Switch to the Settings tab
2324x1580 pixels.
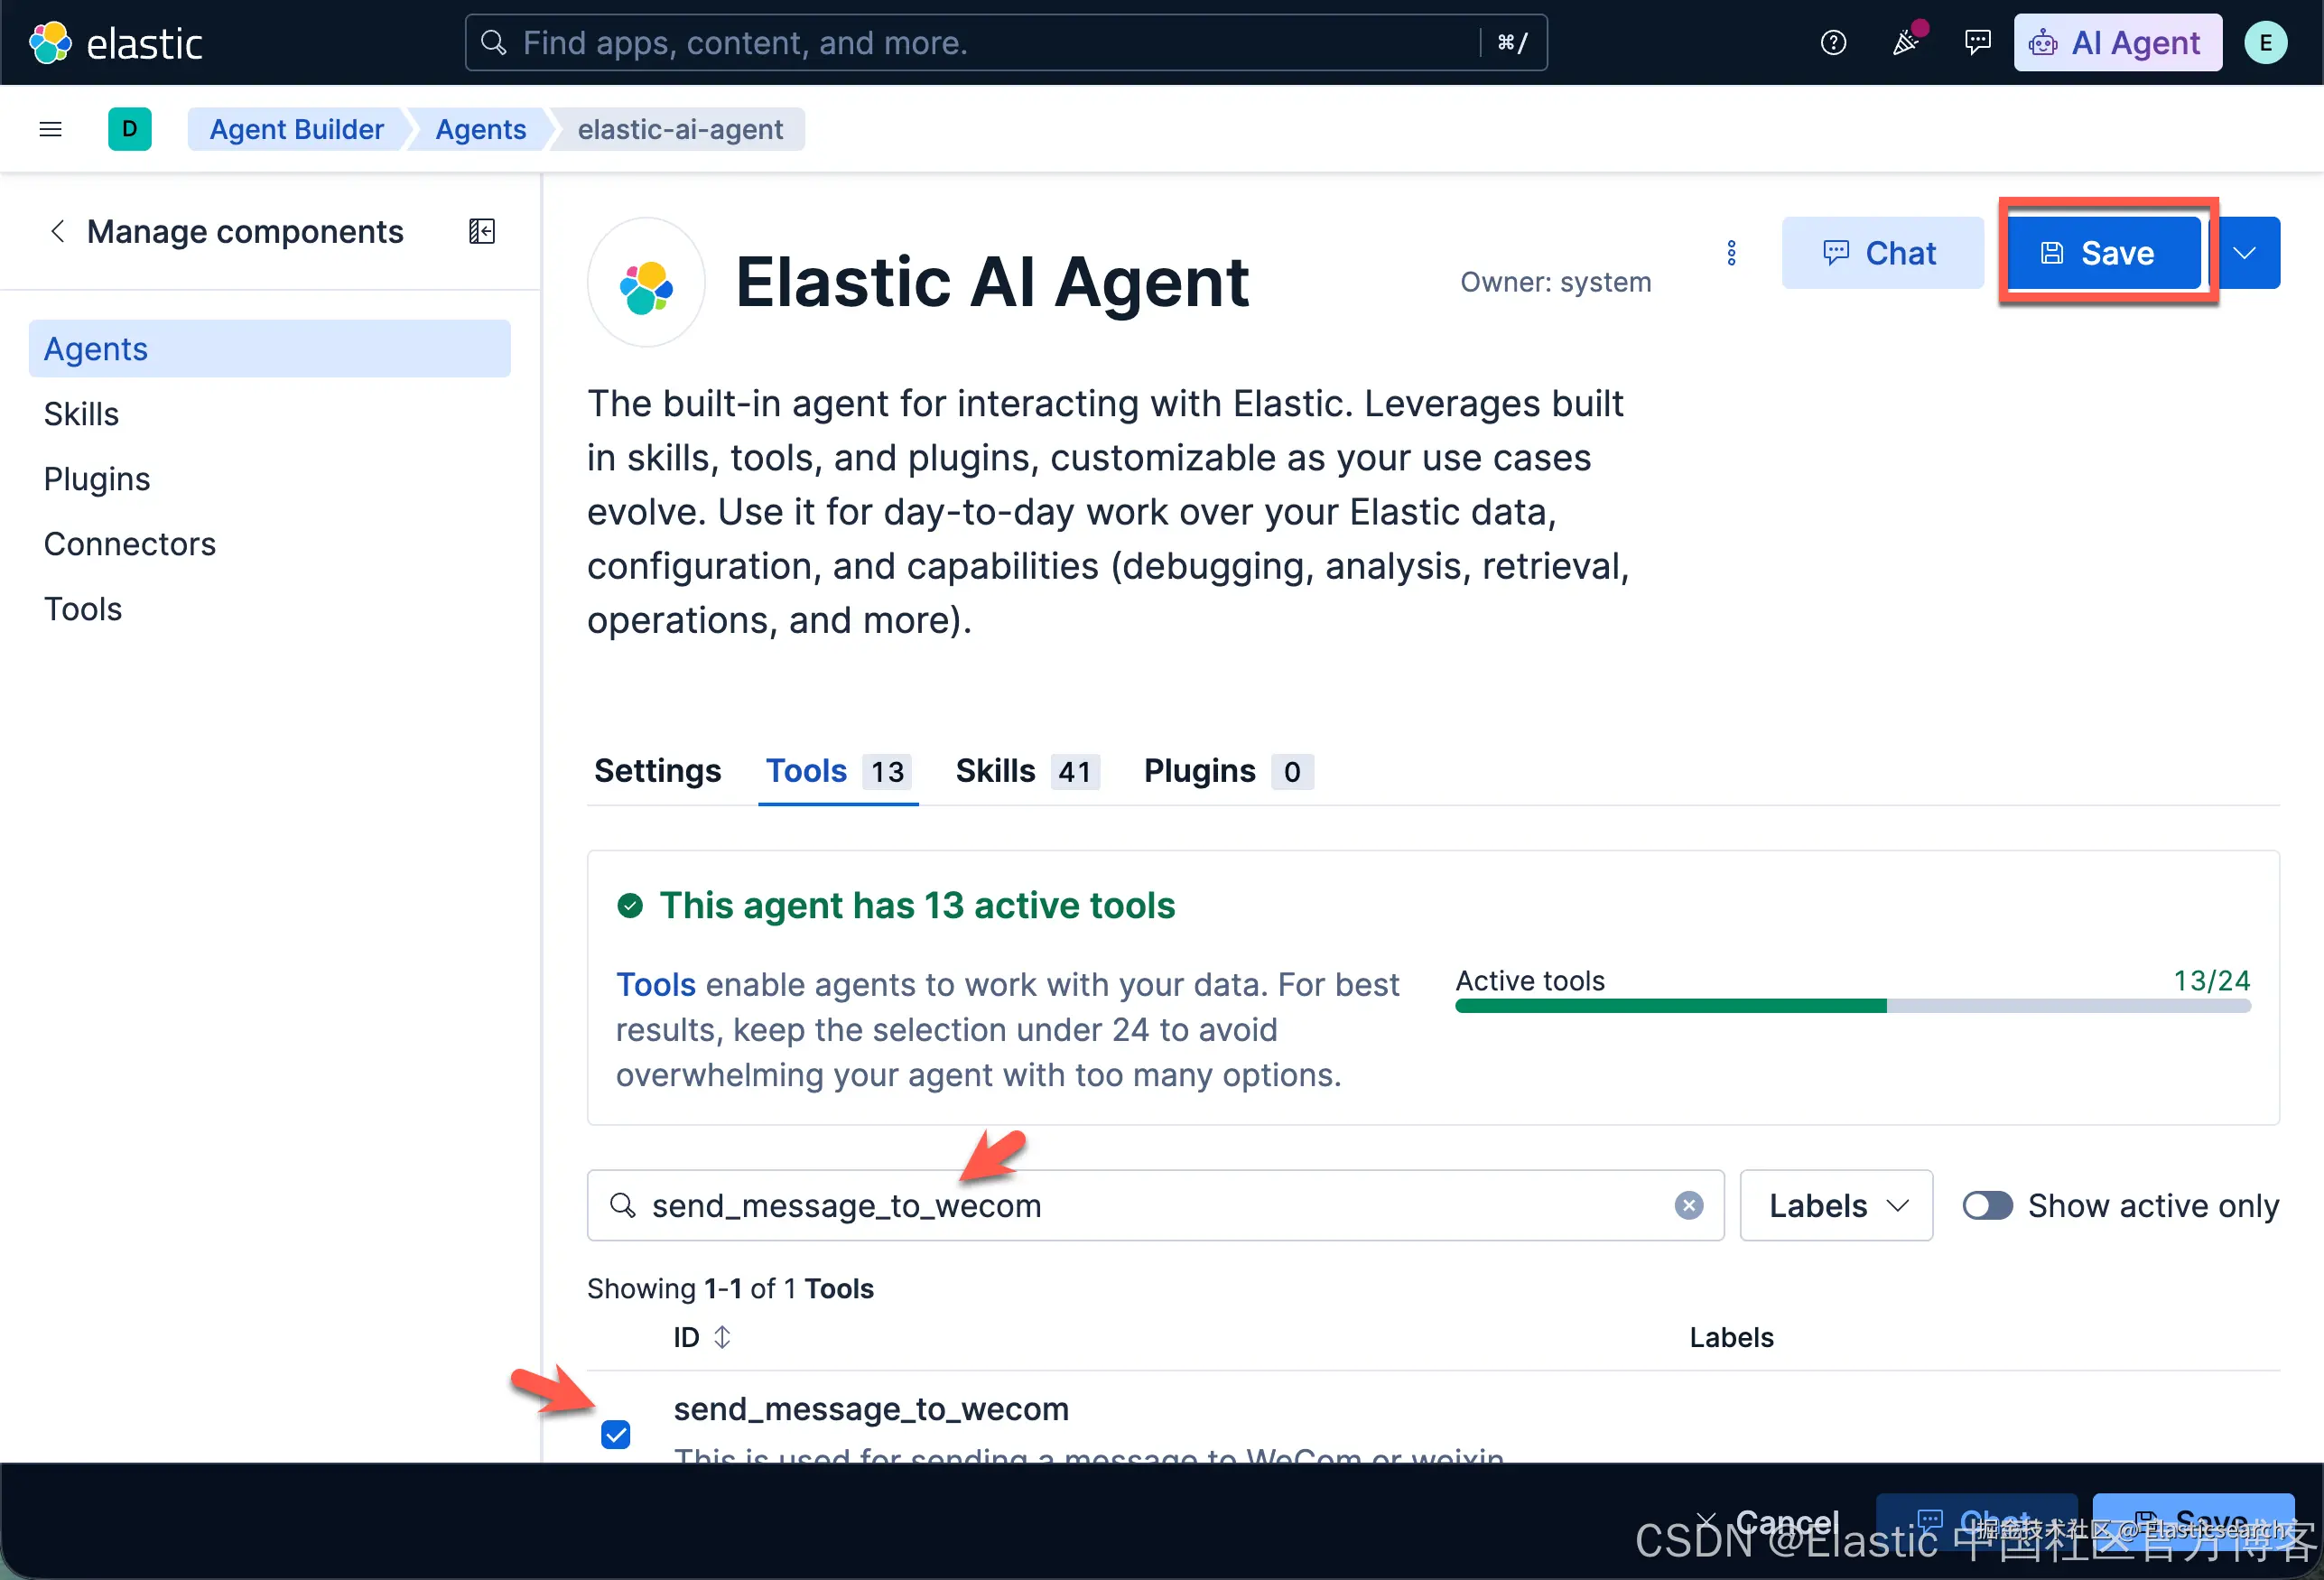click(657, 771)
